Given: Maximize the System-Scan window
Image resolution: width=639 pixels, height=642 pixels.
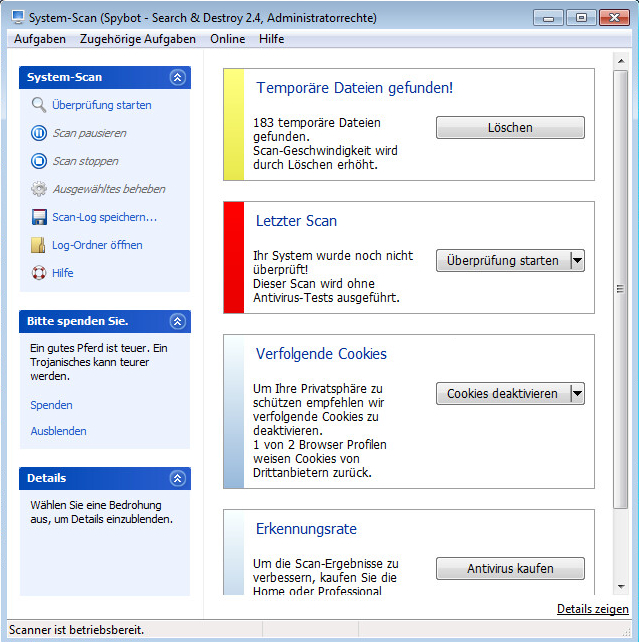Looking at the screenshot, I should tap(581, 18).
